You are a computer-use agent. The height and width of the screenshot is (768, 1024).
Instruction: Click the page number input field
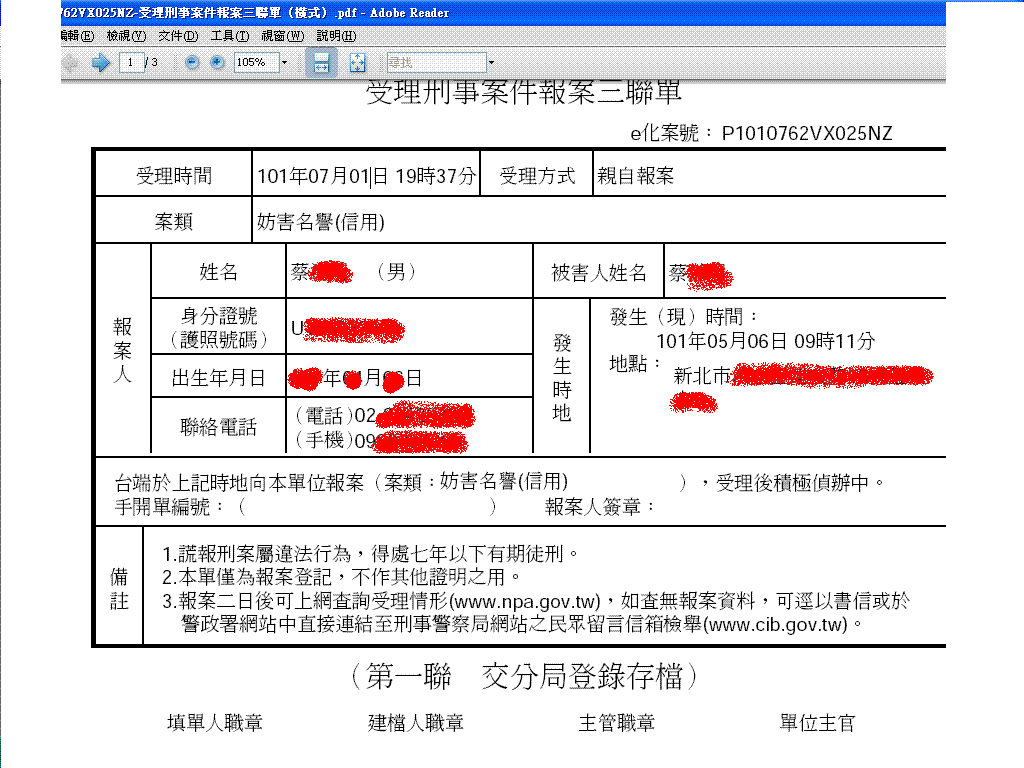point(130,63)
